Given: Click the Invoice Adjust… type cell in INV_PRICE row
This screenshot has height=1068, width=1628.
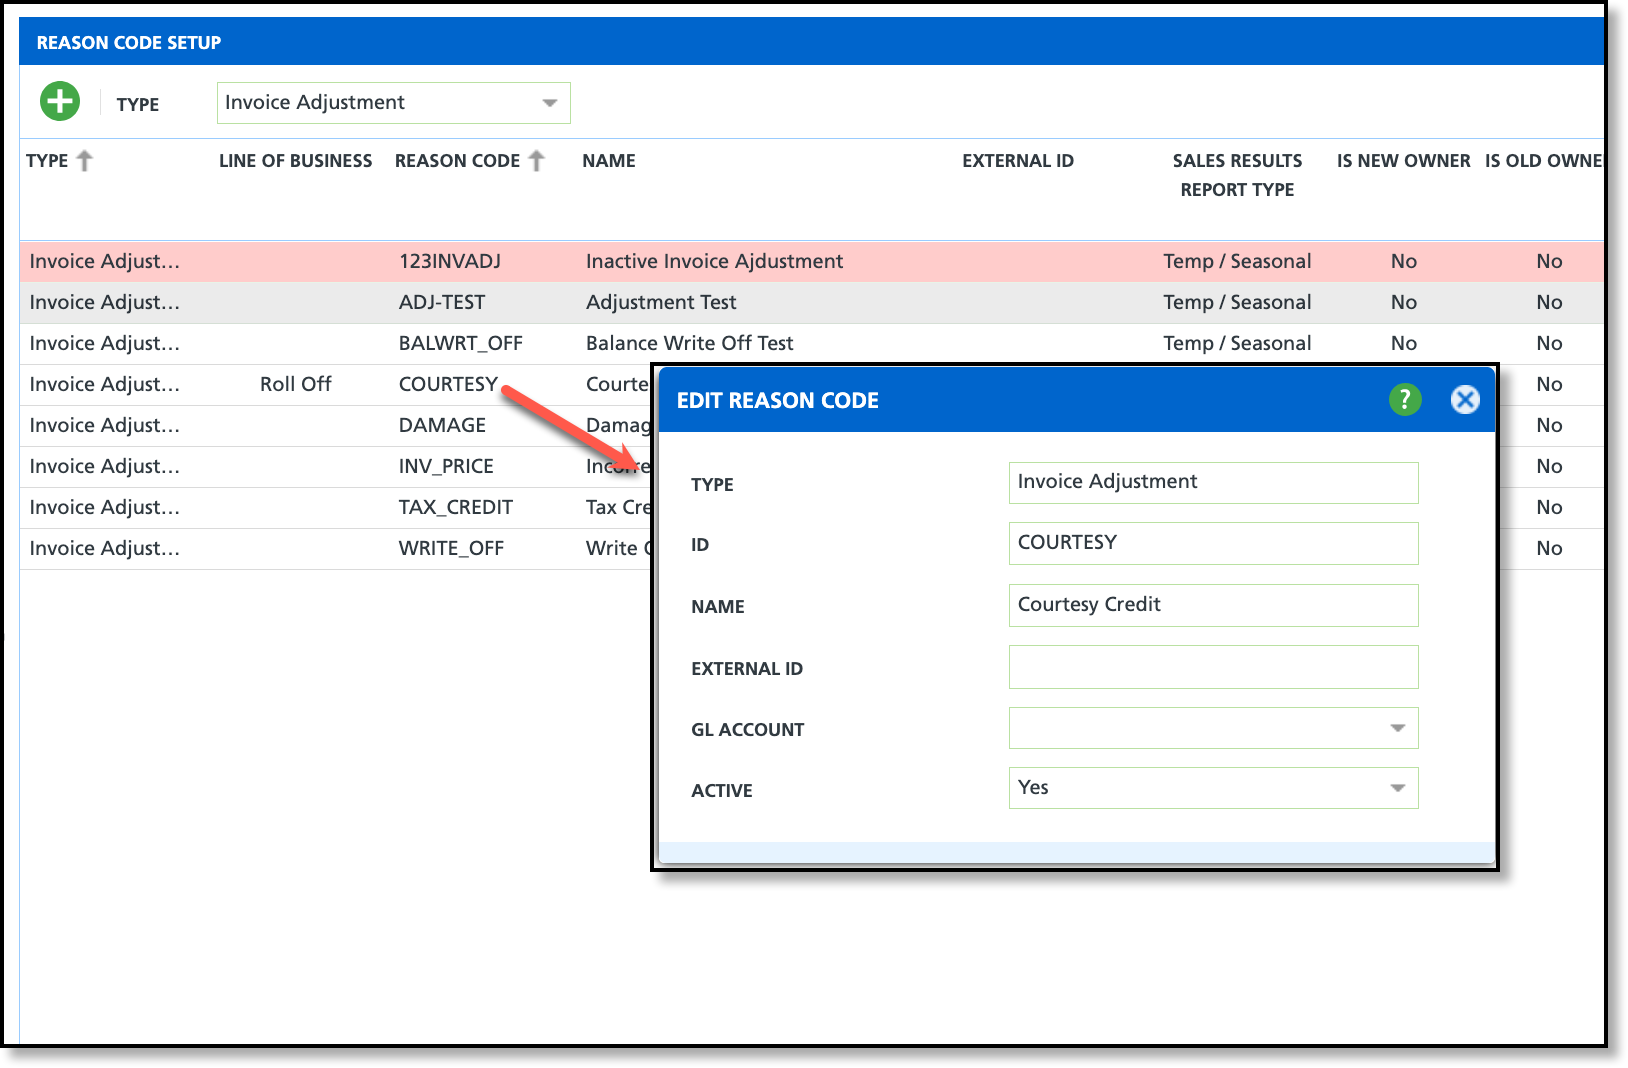Looking at the screenshot, I should coord(105,466).
